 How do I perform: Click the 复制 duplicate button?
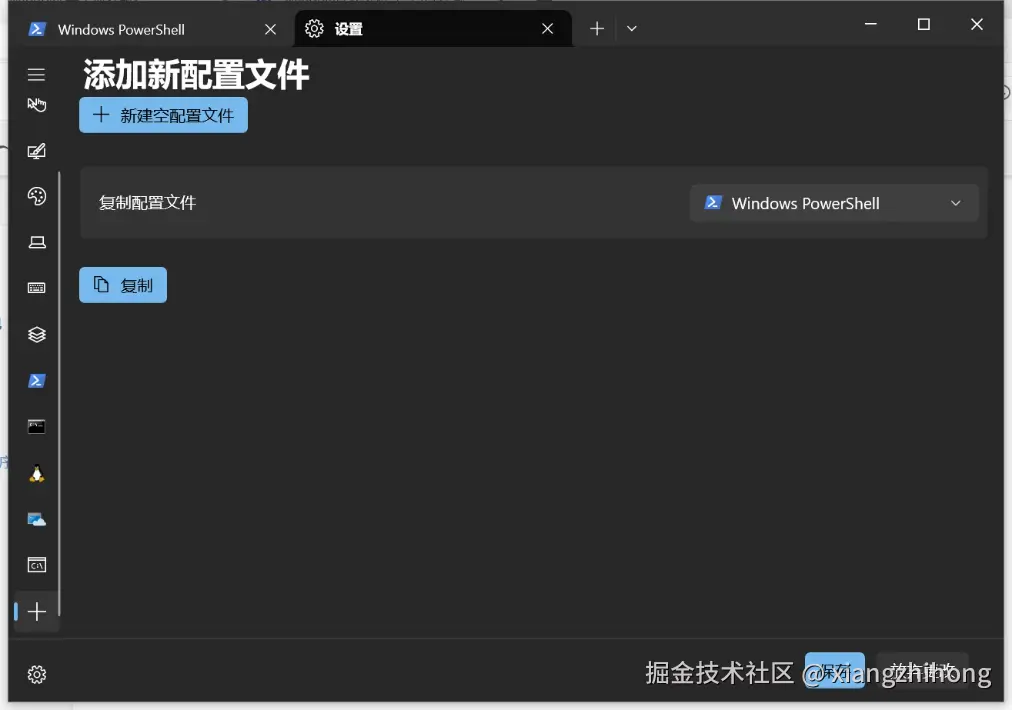(123, 285)
